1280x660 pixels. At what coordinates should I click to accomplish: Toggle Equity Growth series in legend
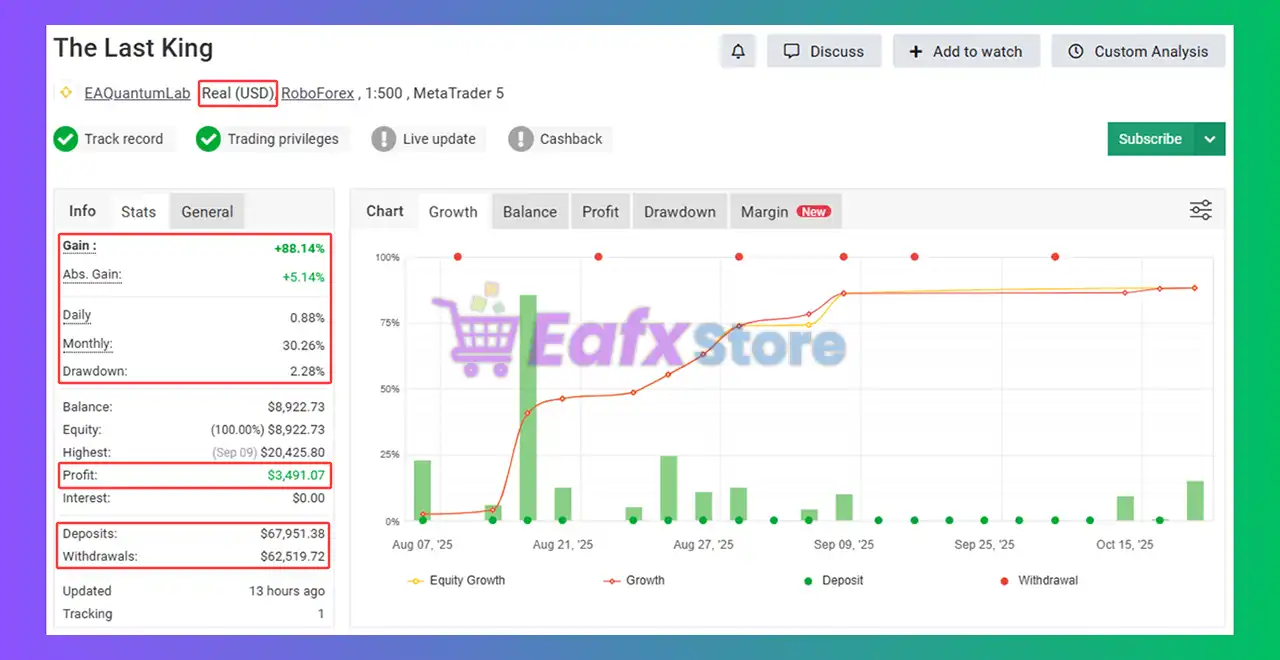[x=456, y=580]
